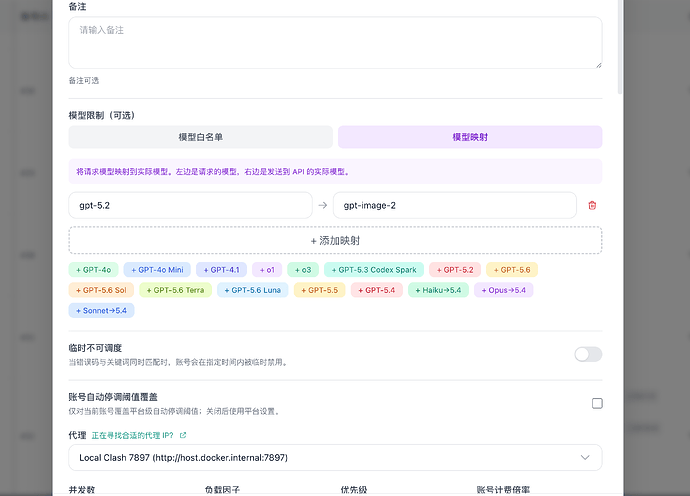This screenshot has height=496, width=690.
Task: Edit the gpt-5.2 request model field
Action: pyautogui.click(x=191, y=206)
